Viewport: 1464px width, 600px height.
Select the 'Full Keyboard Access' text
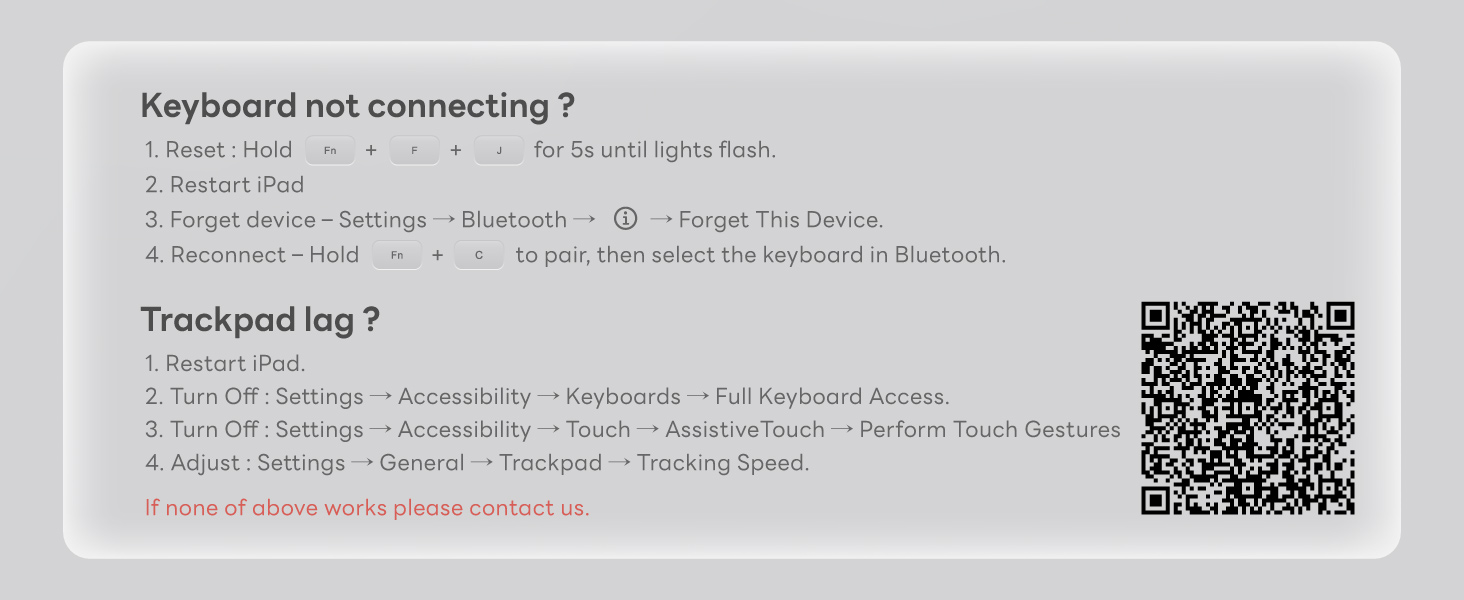click(x=831, y=397)
